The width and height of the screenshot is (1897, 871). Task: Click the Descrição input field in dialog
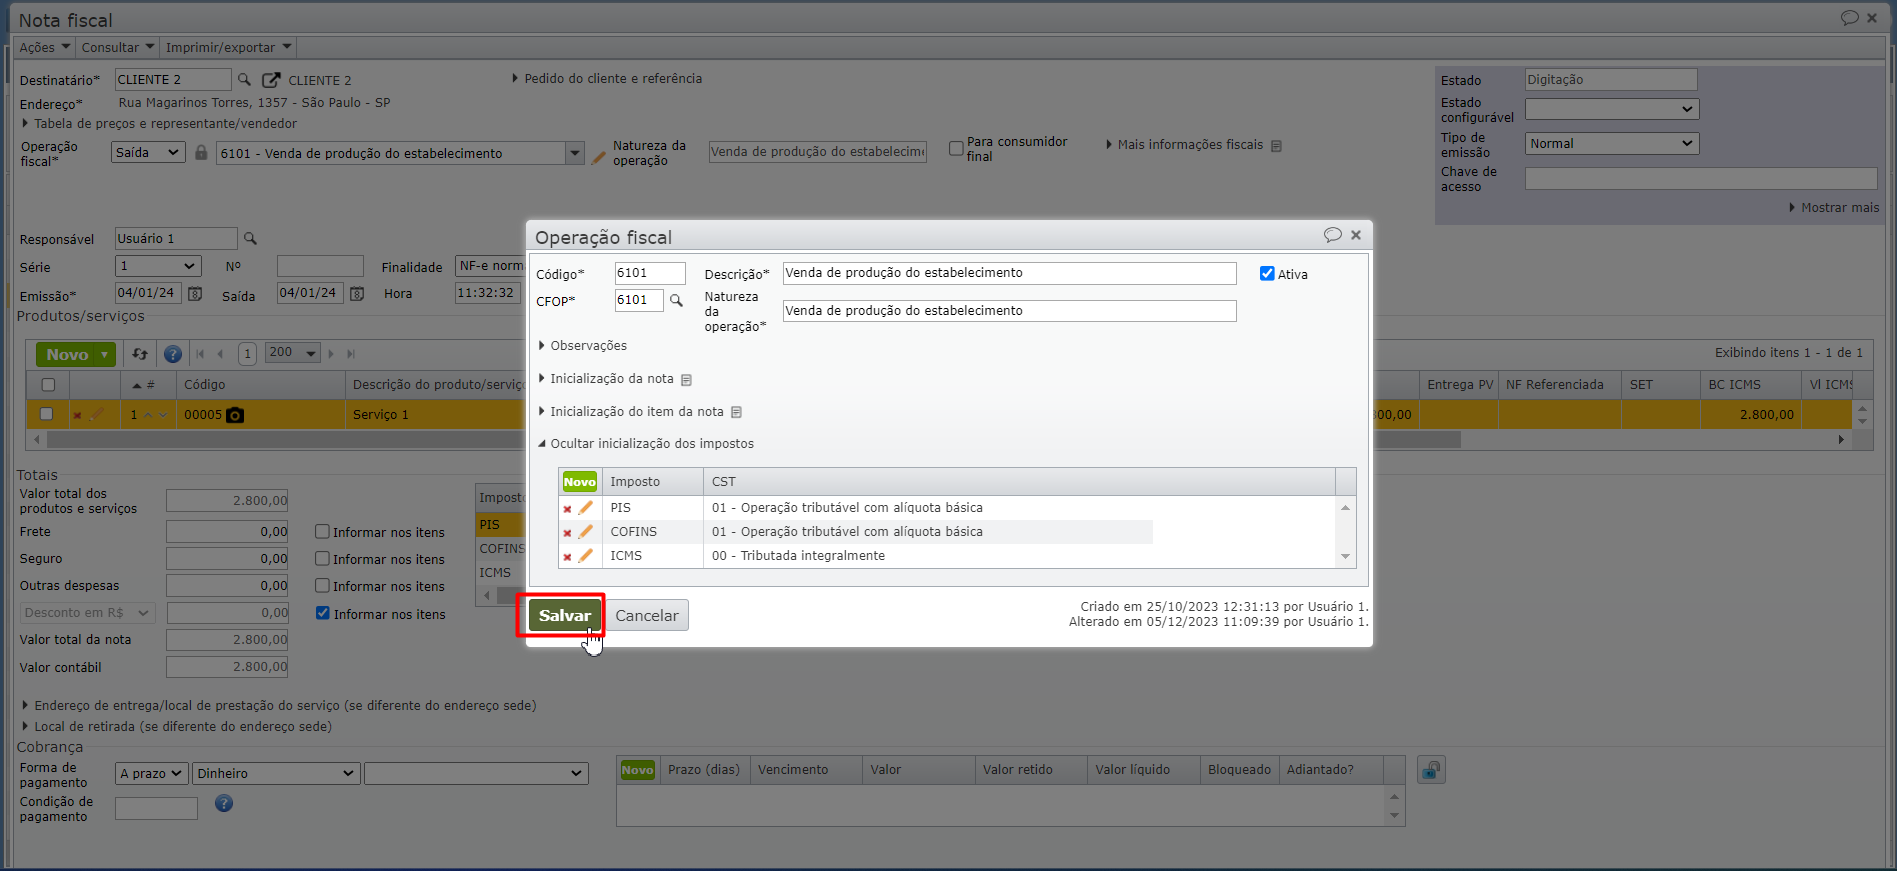tap(1009, 273)
